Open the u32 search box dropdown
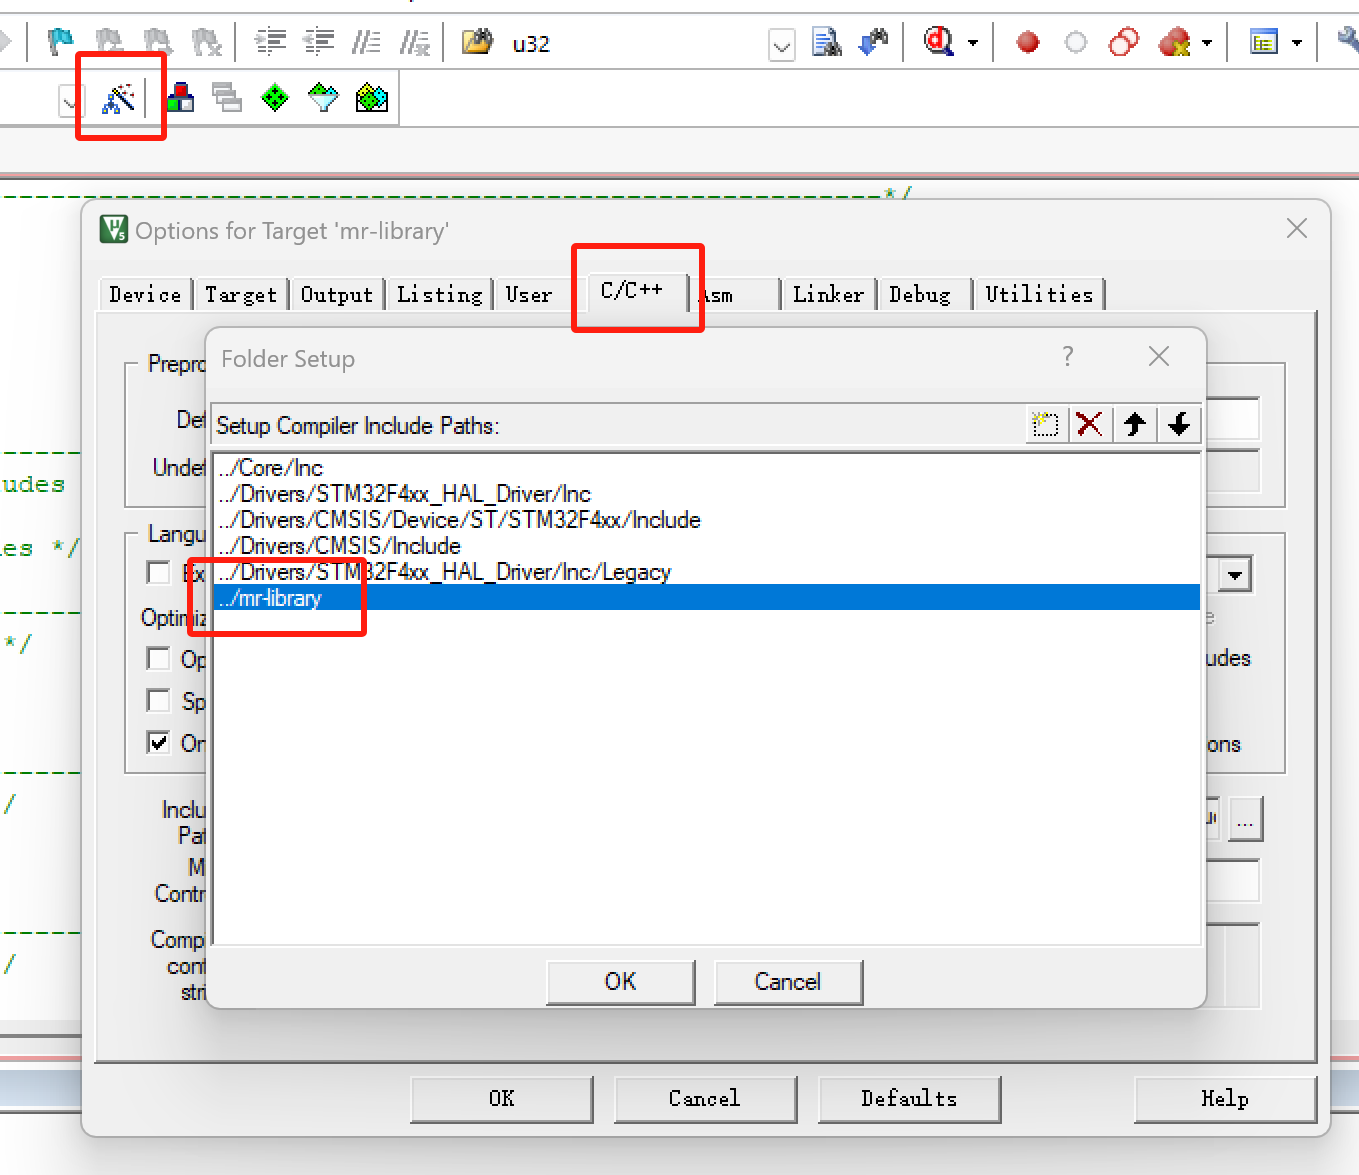The height and width of the screenshot is (1175, 1359). 783,46
